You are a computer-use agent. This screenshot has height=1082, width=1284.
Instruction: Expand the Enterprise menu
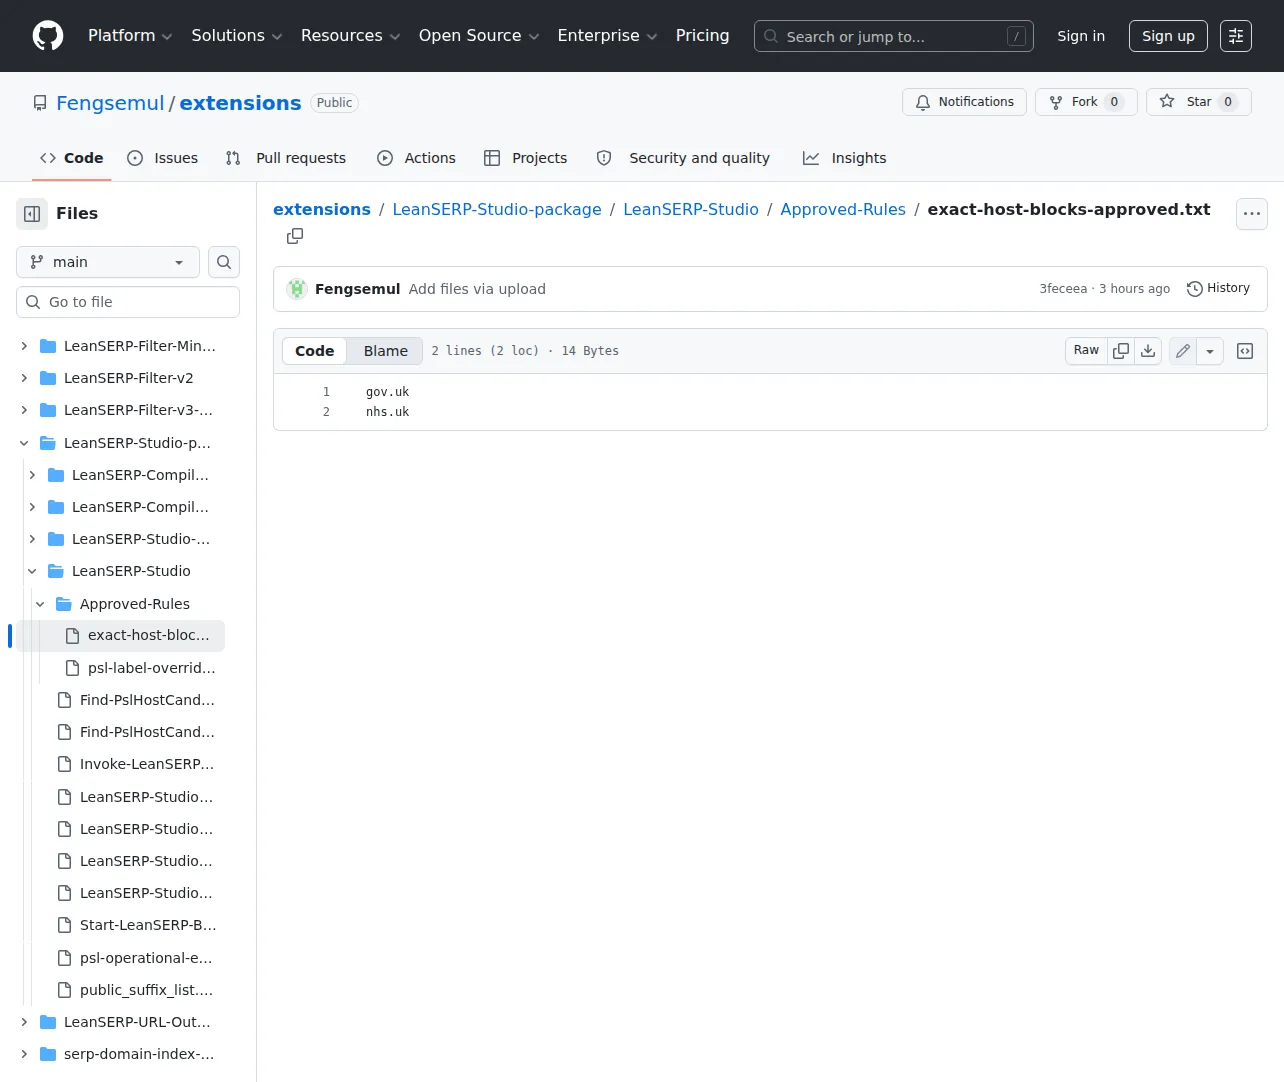607,36
